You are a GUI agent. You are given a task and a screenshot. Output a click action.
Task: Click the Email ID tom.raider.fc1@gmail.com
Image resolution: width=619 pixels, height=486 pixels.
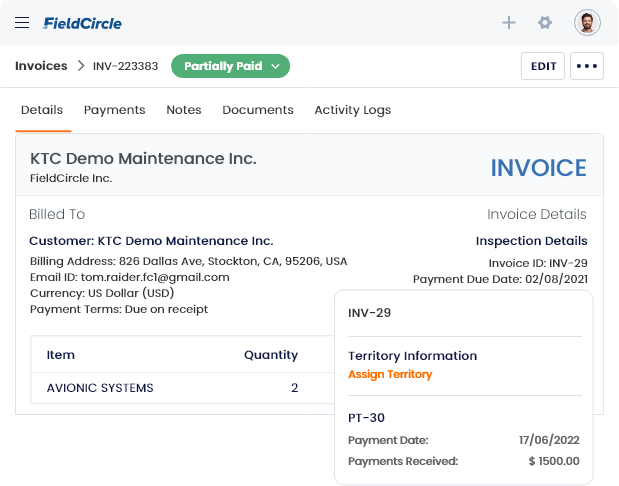click(130, 278)
